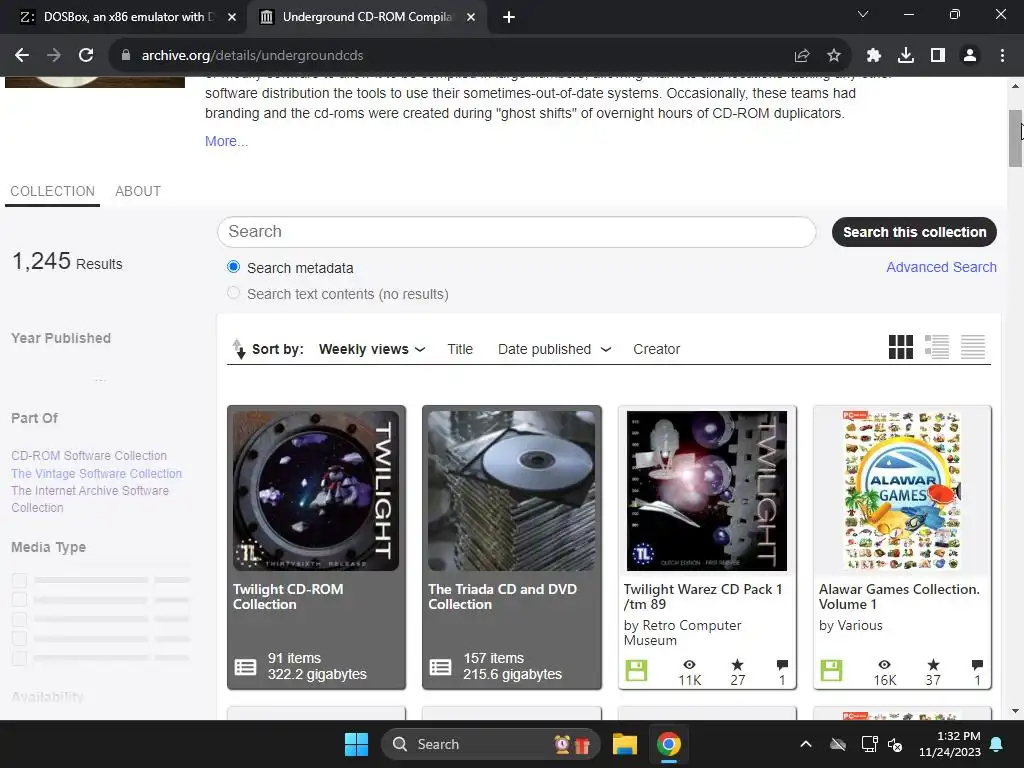Sort results by Title
The image size is (1024, 768).
tap(460, 349)
